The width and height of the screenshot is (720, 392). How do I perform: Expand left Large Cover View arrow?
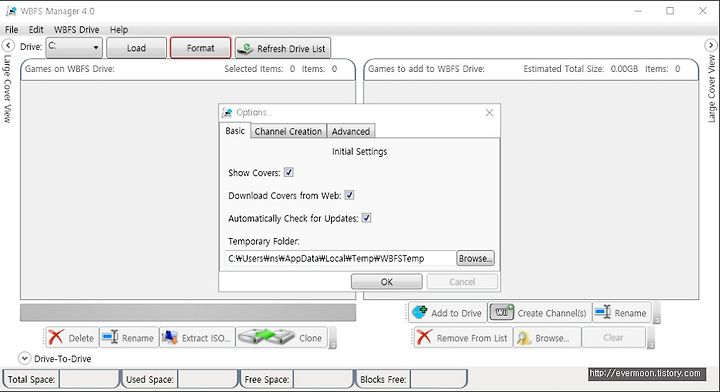tap(8, 45)
